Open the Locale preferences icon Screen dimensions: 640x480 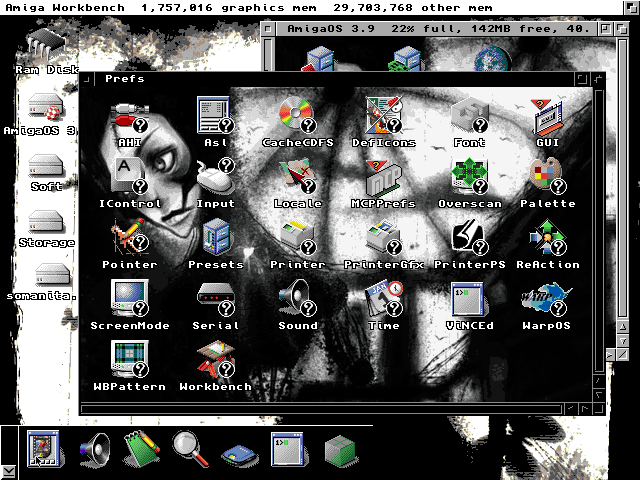[298, 177]
